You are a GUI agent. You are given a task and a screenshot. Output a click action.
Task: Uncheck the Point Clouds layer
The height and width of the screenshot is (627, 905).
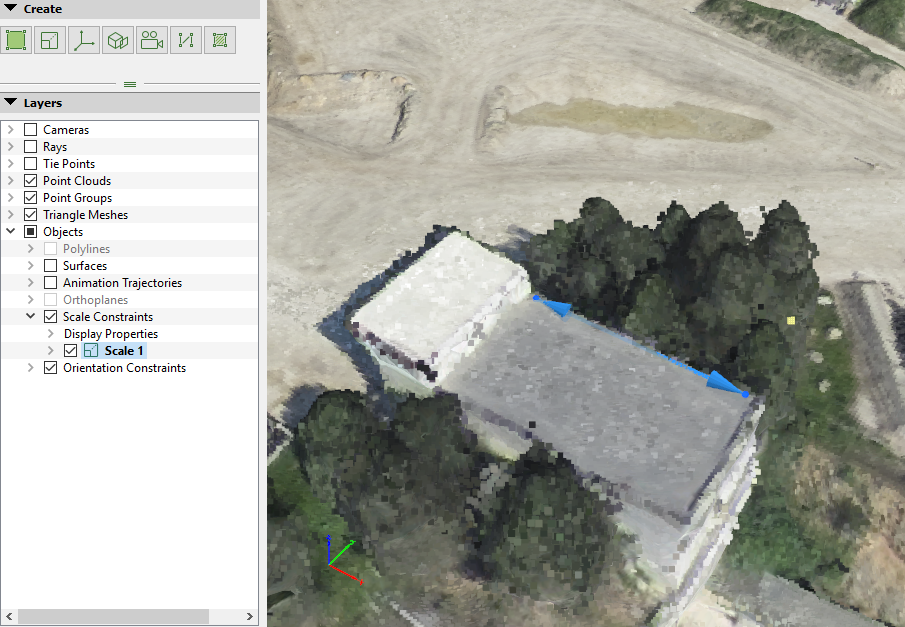click(x=30, y=181)
